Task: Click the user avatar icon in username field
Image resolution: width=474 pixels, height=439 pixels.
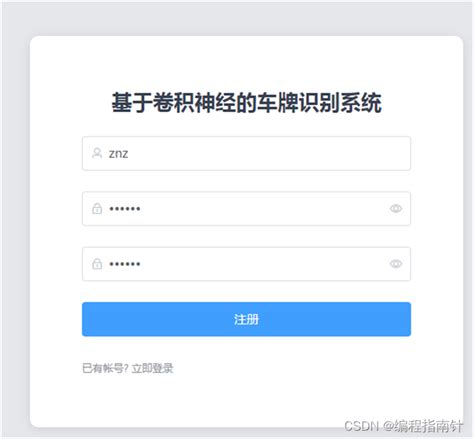Action: pyautogui.click(x=97, y=153)
